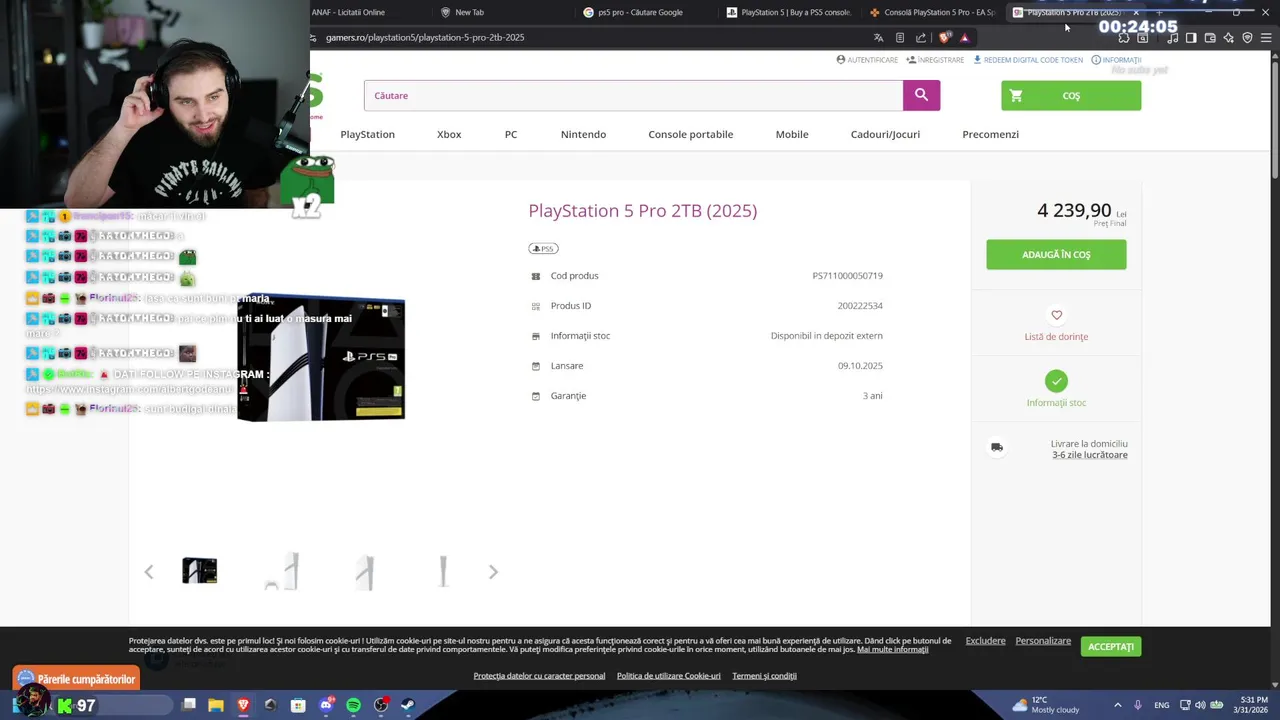Screen dimensions: 1280x720
Task: Open the Xbox category menu
Action: coord(449,134)
